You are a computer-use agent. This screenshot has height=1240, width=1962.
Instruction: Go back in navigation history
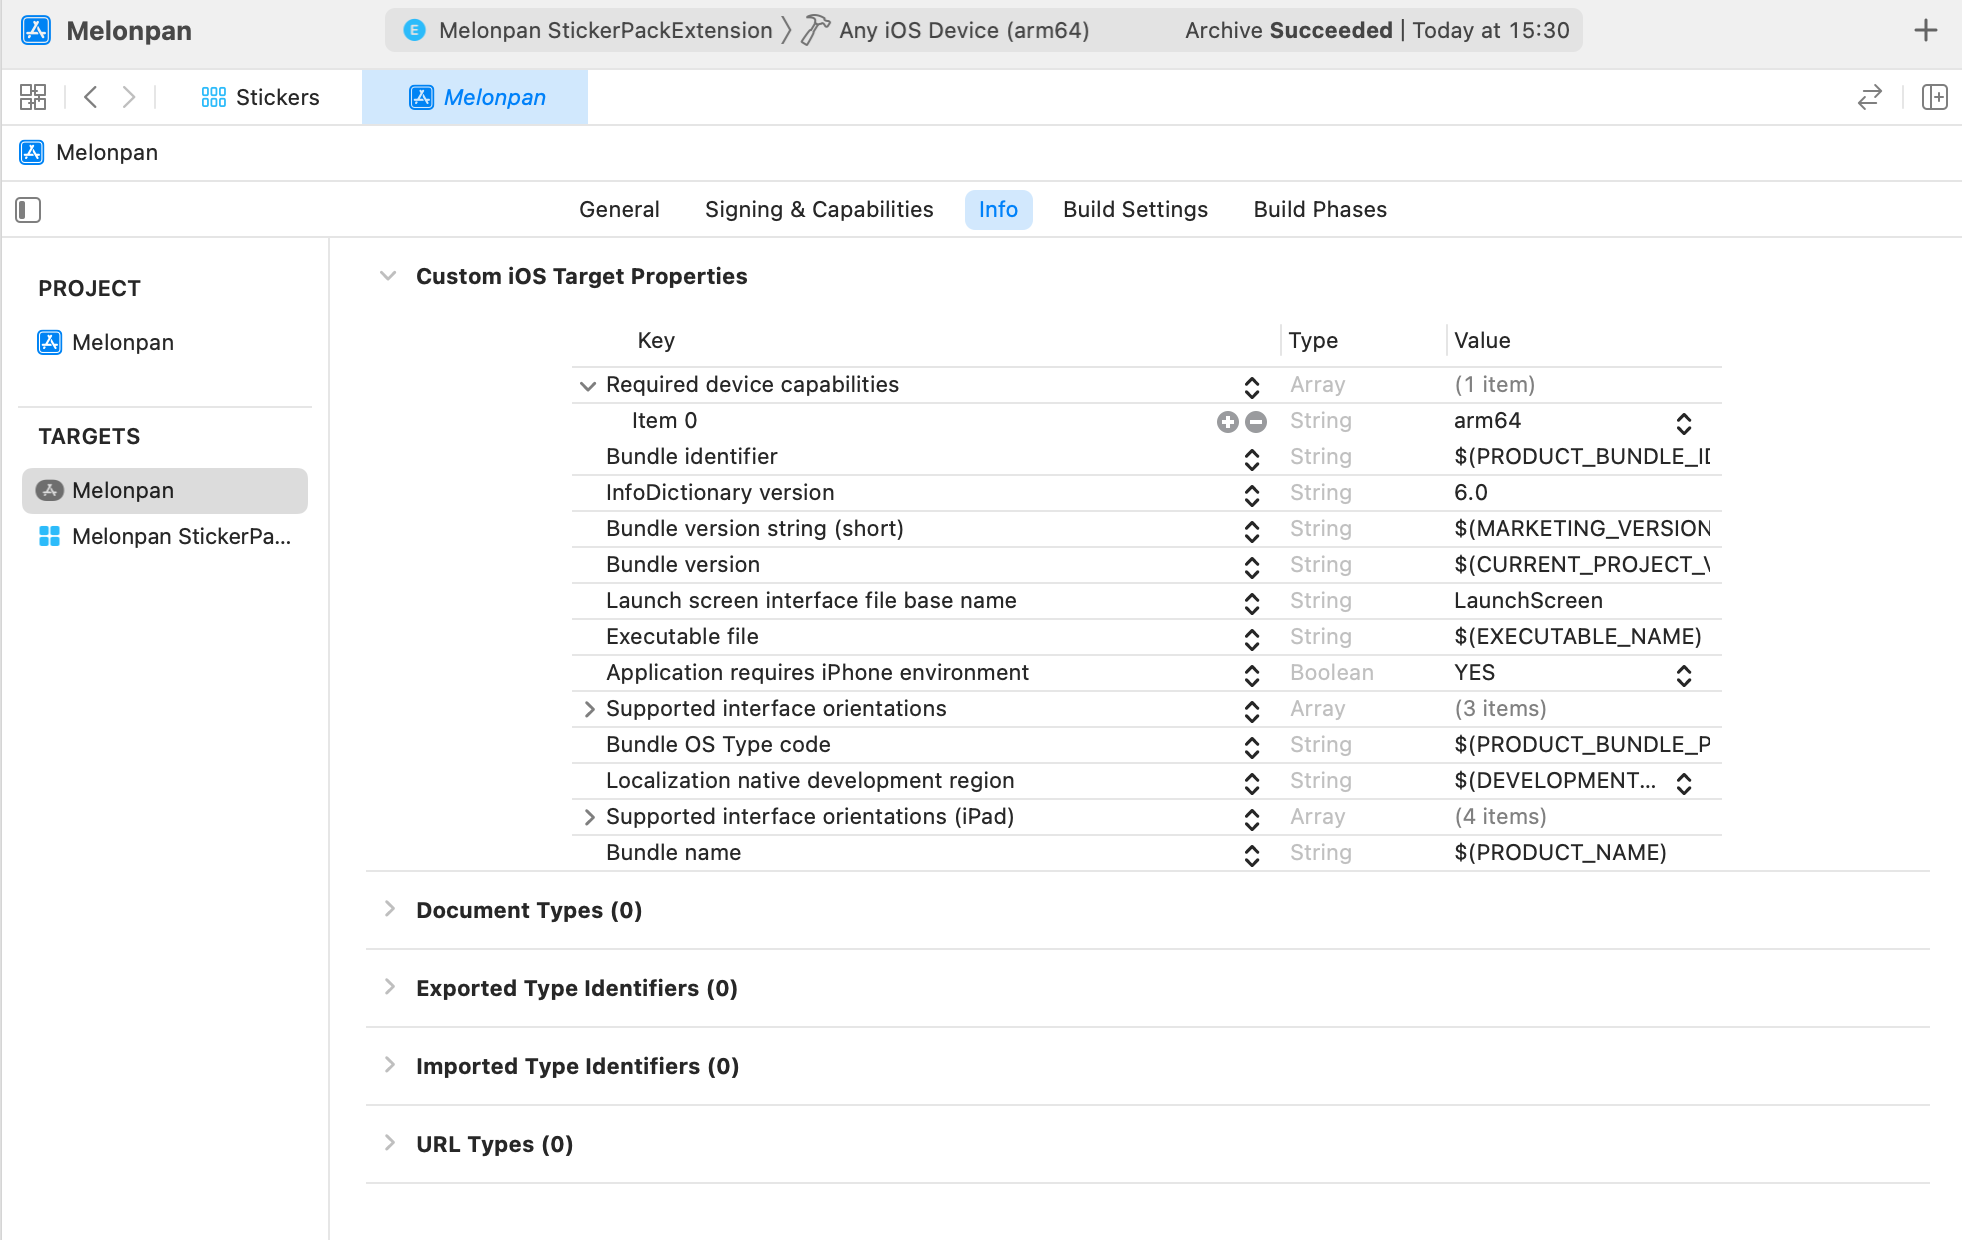pyautogui.click(x=91, y=97)
